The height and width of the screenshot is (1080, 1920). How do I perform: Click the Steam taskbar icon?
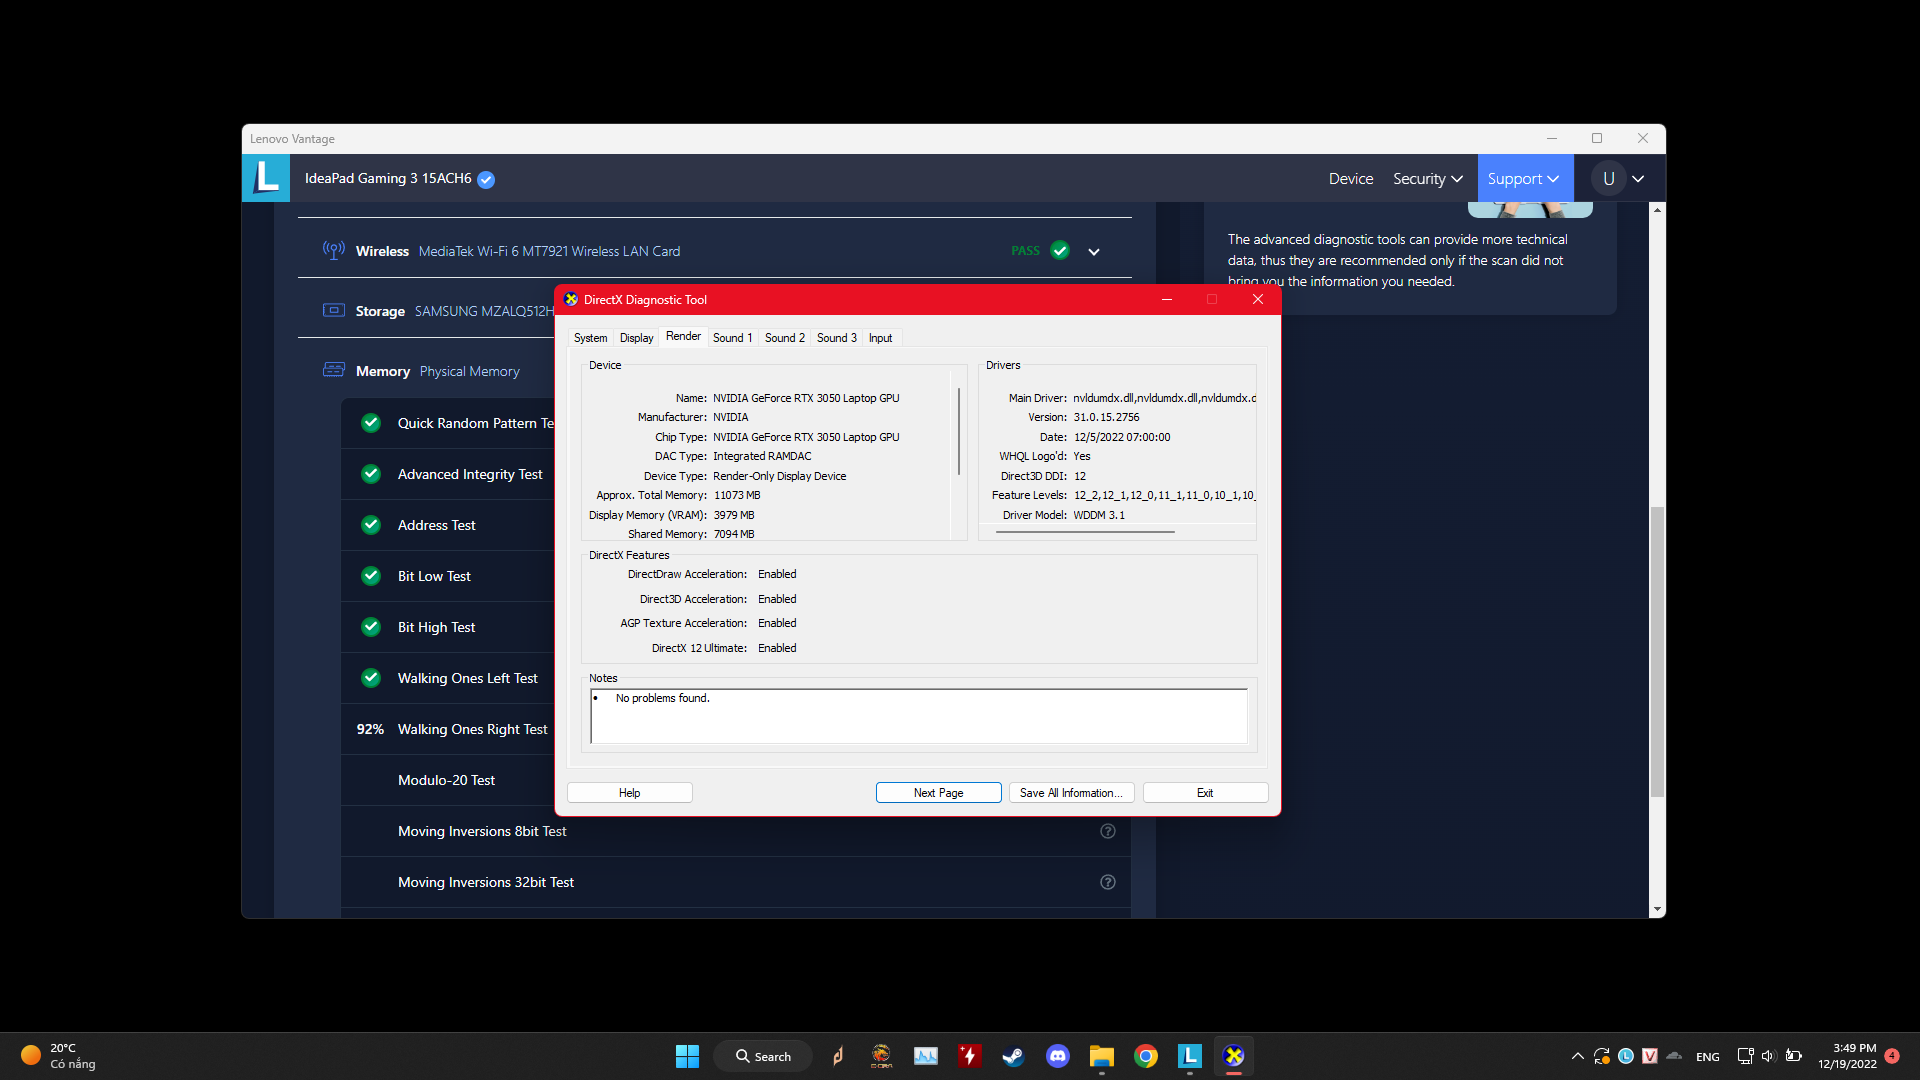coord(1013,1056)
